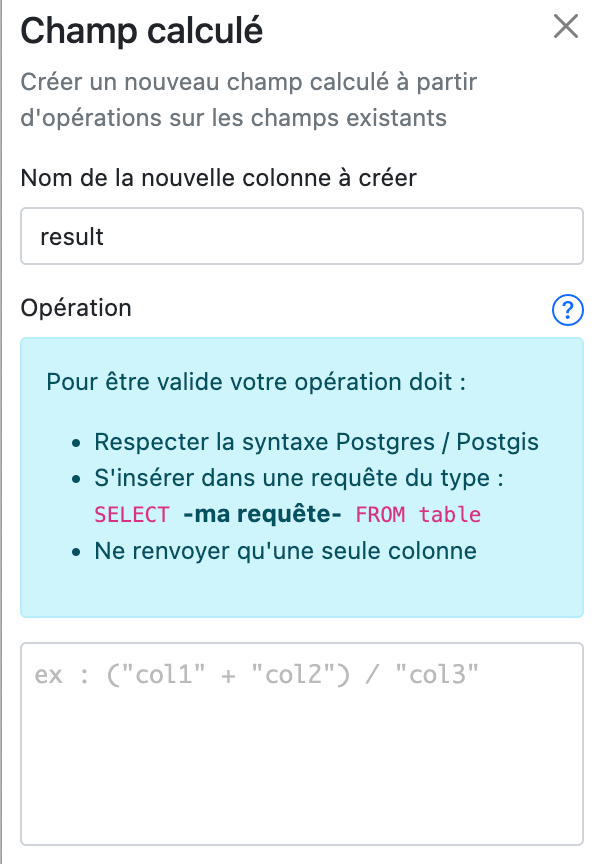This screenshot has height=864, width=602.
Task: Select the "S'insérer dans une requête" bullet line
Action: point(298,479)
